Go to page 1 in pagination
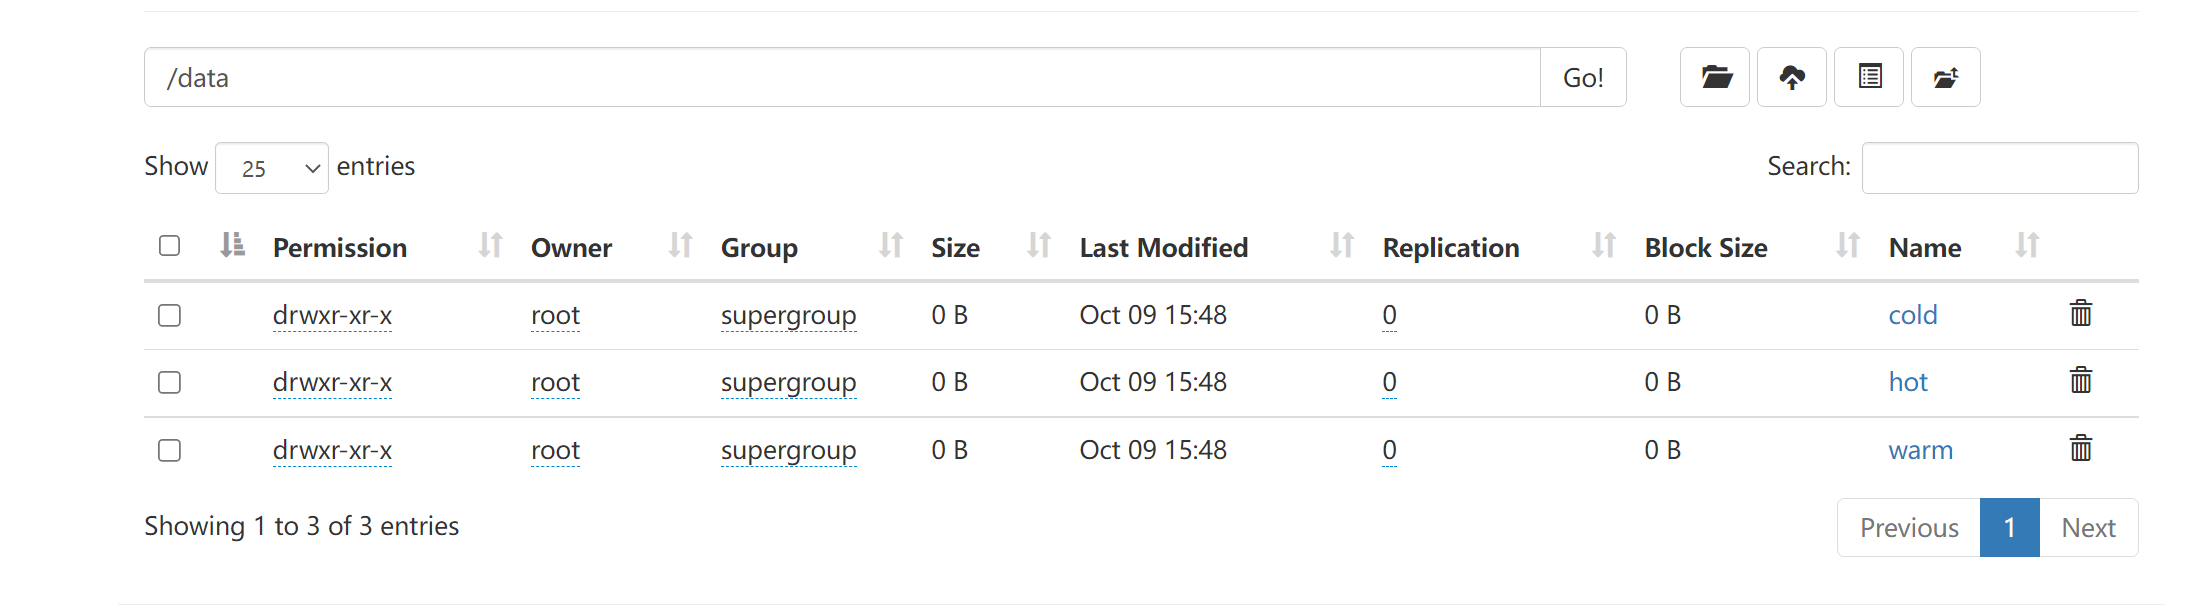2205x615 pixels. [x=2009, y=527]
